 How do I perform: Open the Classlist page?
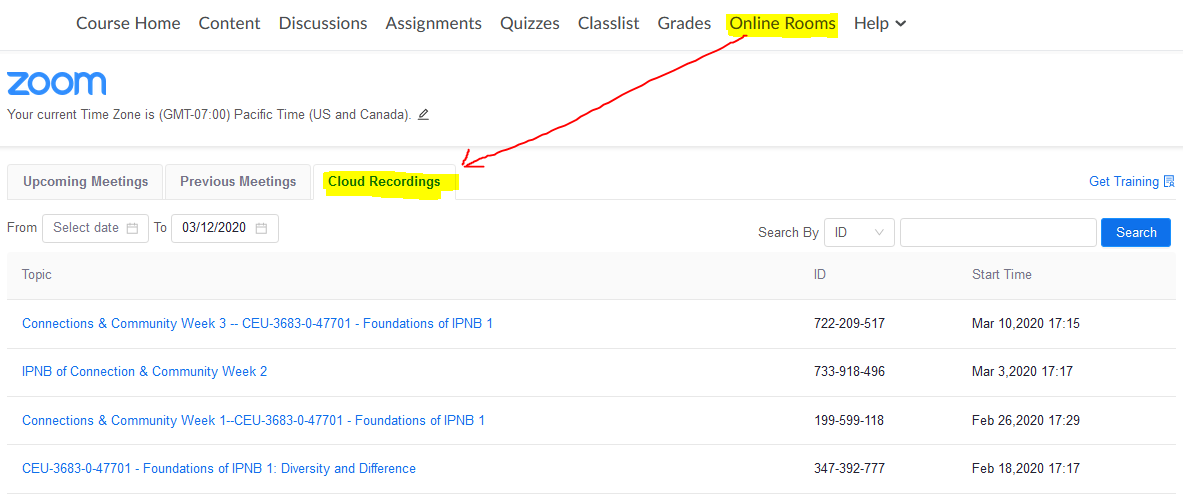[x=608, y=23]
